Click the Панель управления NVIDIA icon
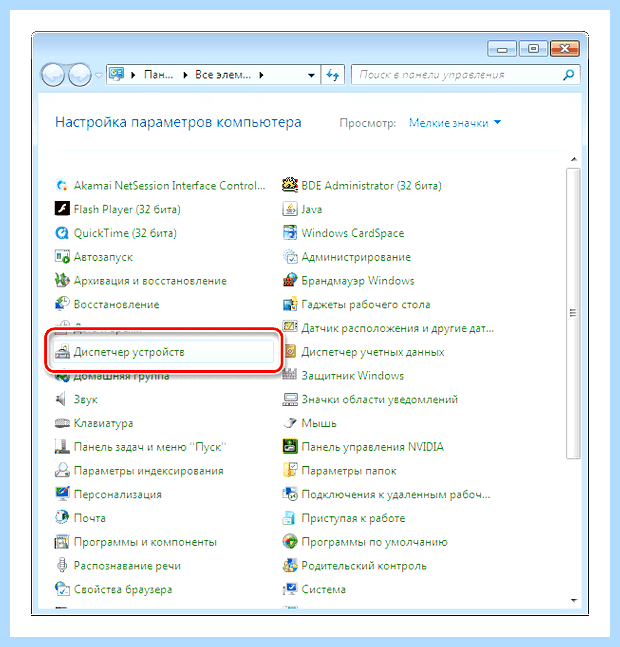Viewport: 620px width, 647px height. coord(290,446)
